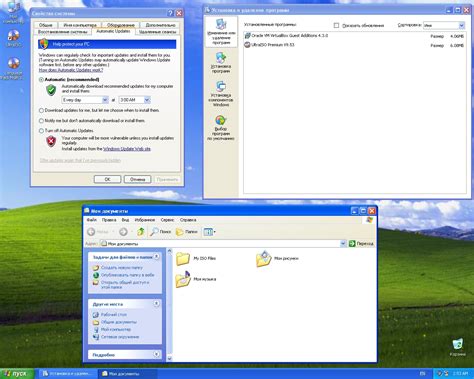This screenshot has width=474, height=379.
Task: Click Cancel in System Properties dialog
Action: [x=137, y=179]
